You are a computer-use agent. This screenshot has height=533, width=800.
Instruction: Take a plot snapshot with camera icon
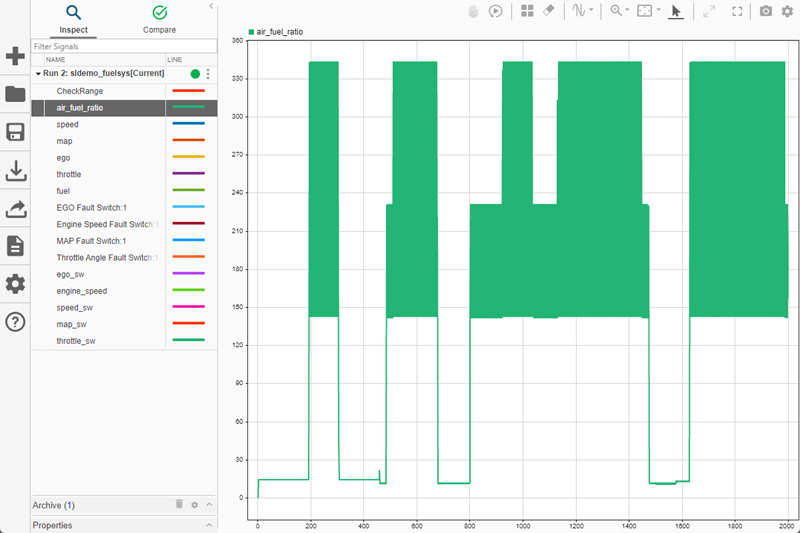[766, 11]
